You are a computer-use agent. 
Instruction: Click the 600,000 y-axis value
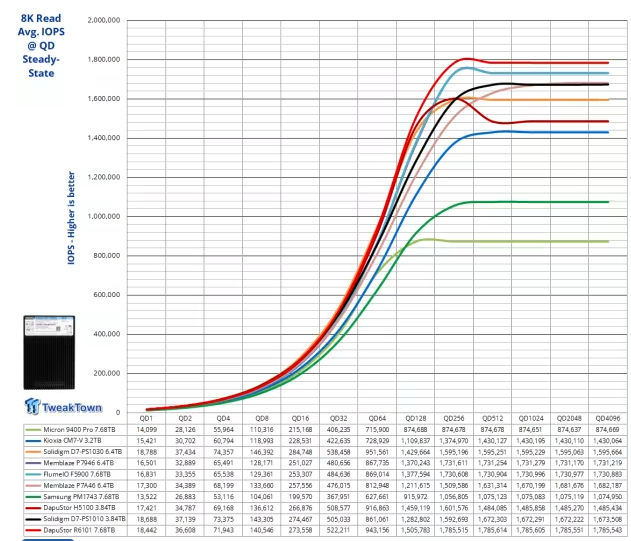coord(107,295)
